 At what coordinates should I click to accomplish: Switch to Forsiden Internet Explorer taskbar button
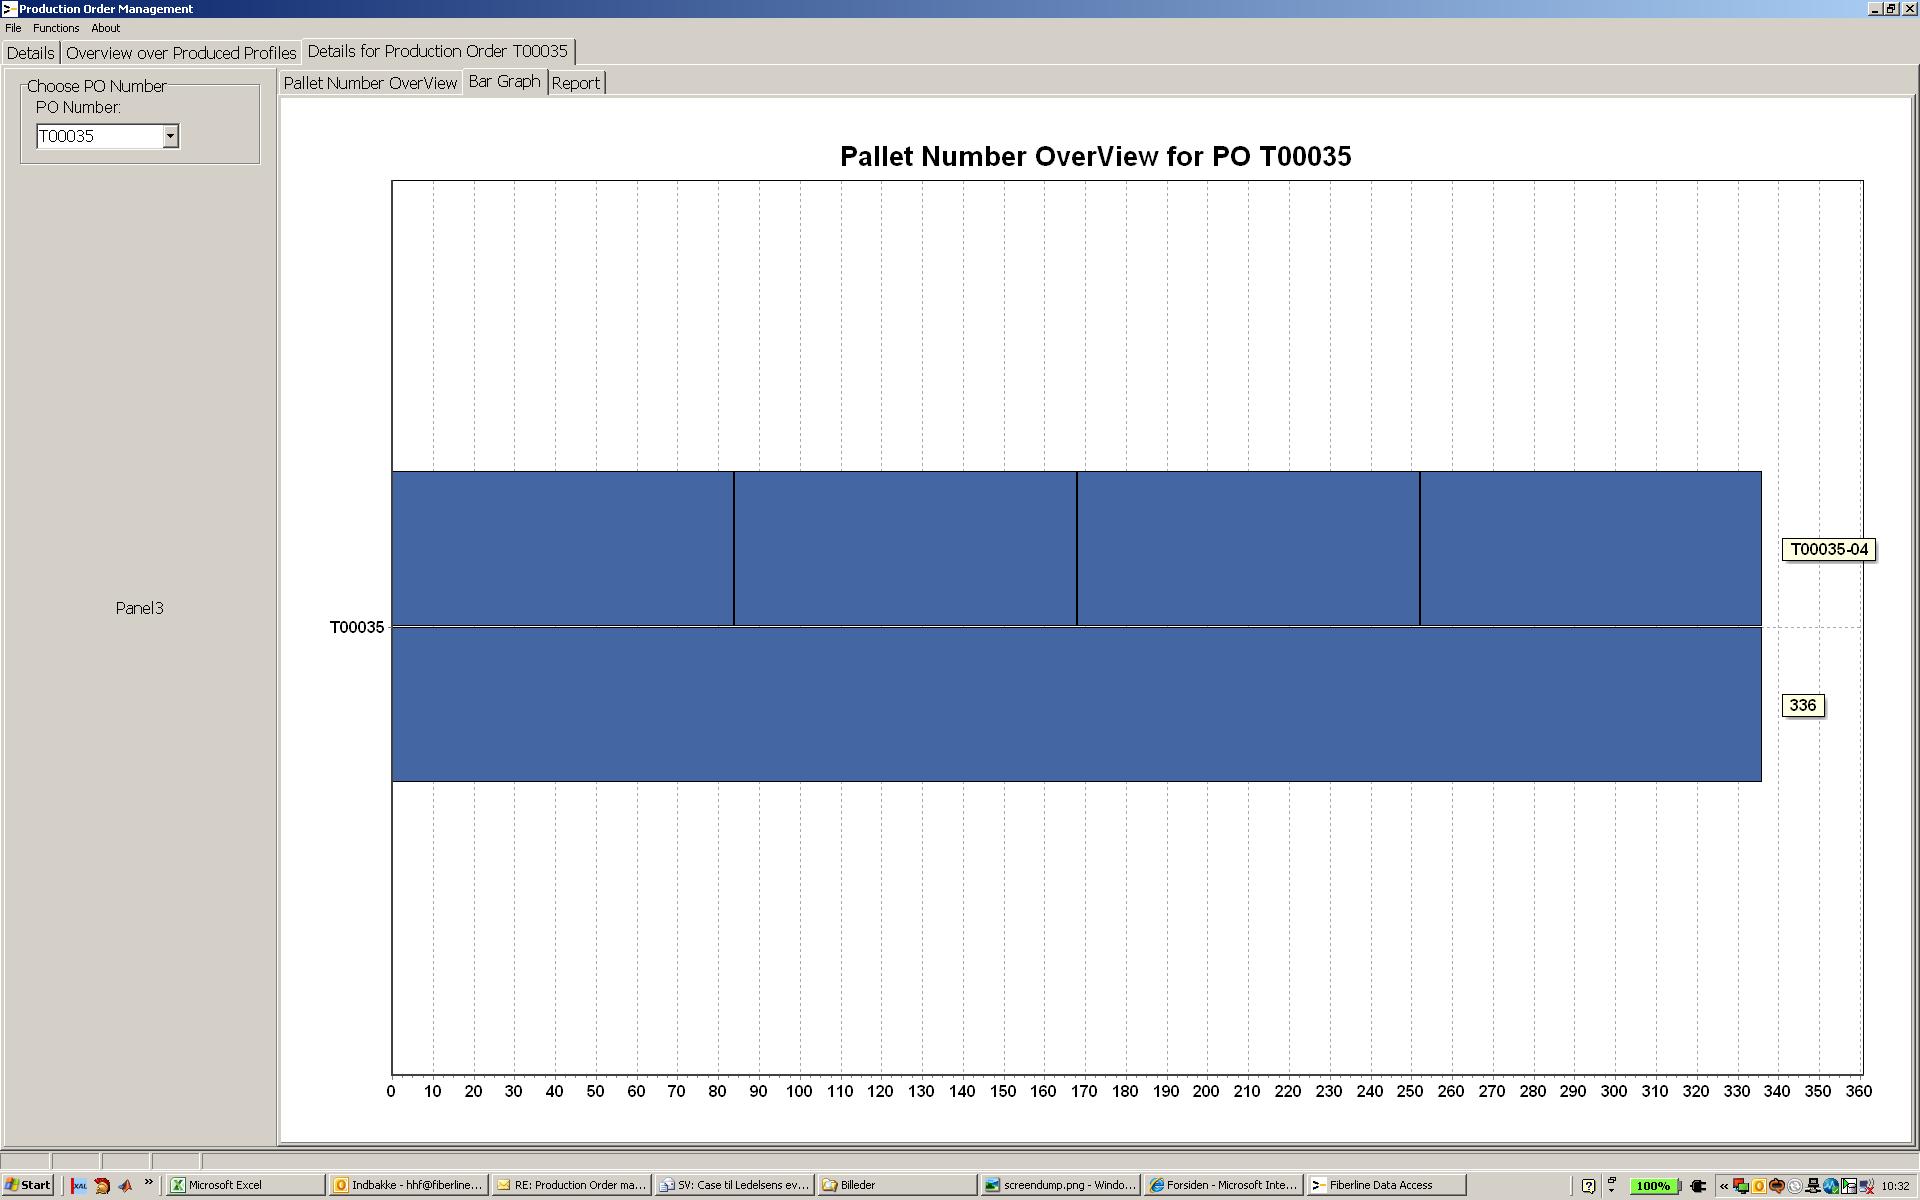[x=1223, y=1185]
